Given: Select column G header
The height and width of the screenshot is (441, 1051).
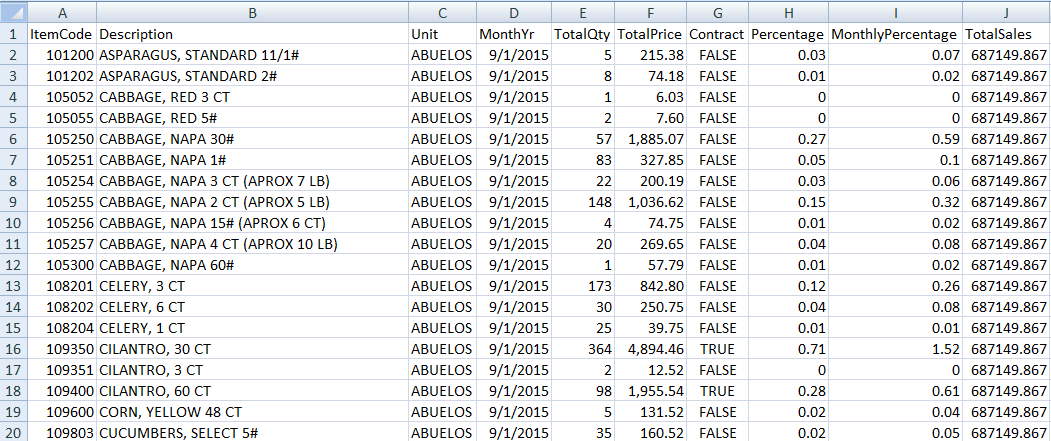Looking at the screenshot, I should coord(717,12).
